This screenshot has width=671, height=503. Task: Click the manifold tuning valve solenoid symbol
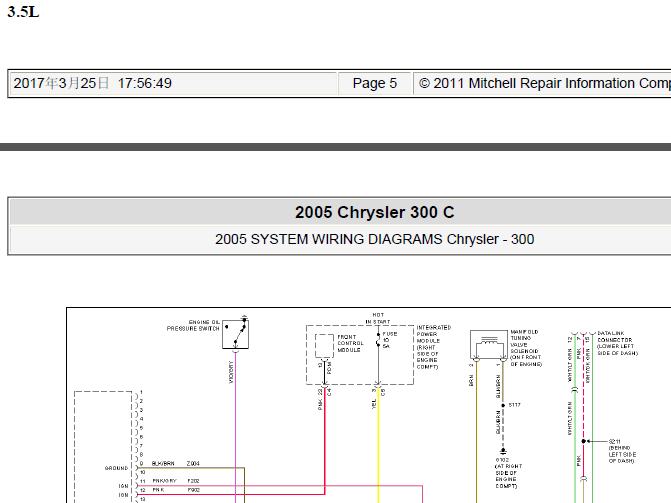click(x=489, y=345)
